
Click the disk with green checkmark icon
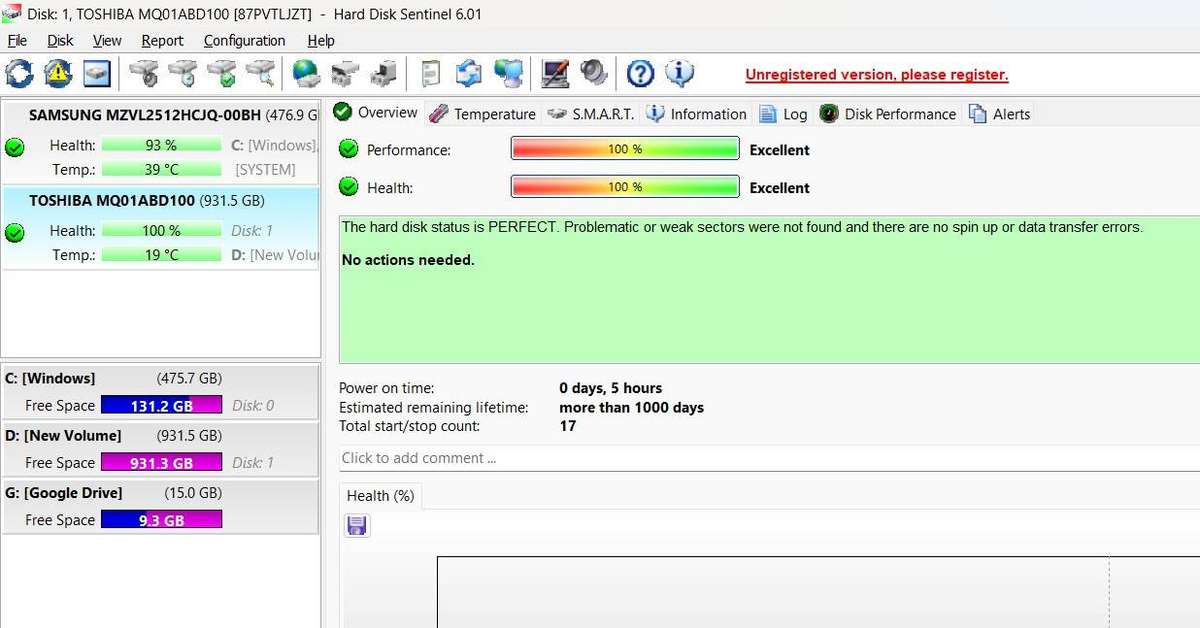point(221,73)
